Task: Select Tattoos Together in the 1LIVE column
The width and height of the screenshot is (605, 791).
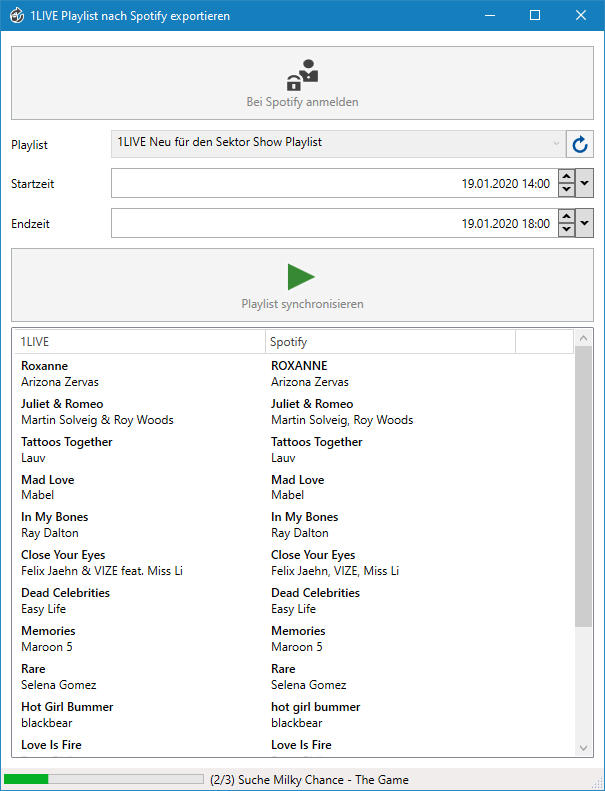Action: pyautogui.click(x=67, y=442)
